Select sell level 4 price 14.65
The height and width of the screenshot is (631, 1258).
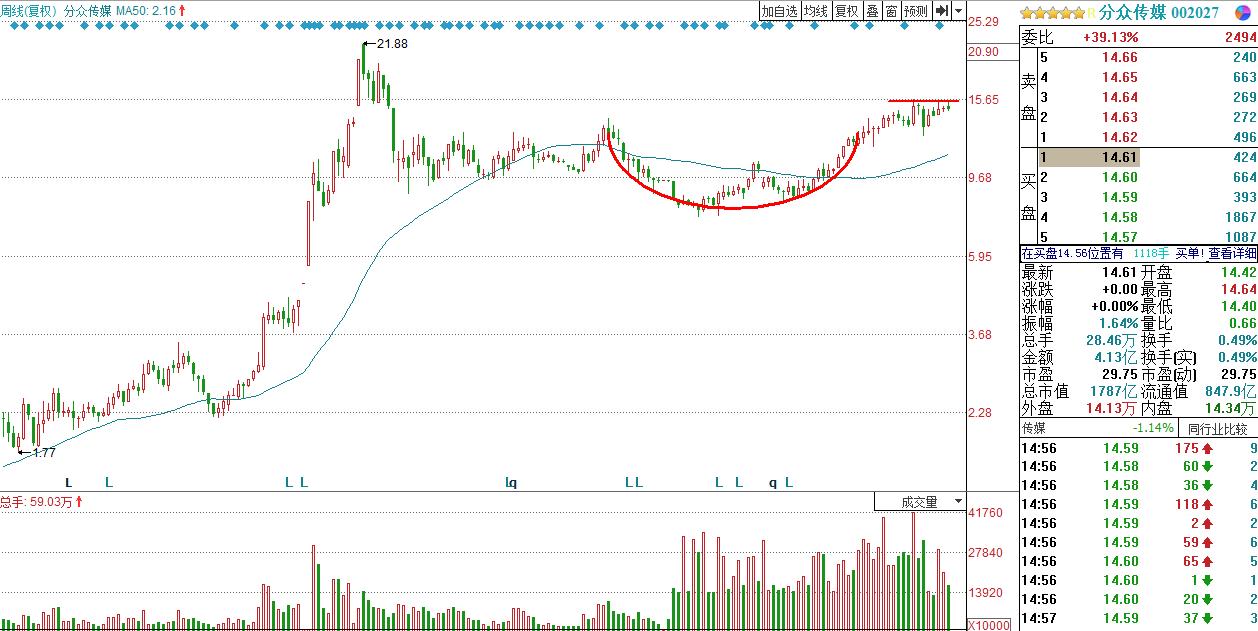[x=1119, y=78]
